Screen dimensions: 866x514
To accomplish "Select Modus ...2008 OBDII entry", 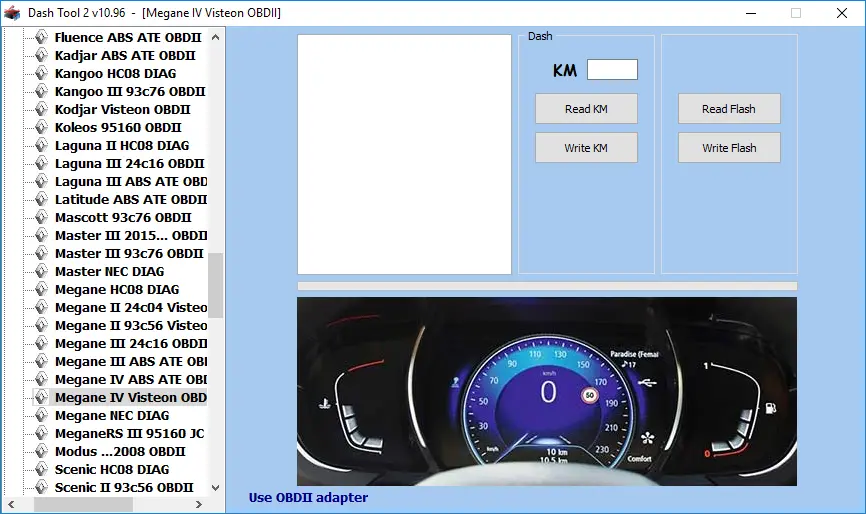I will [120, 451].
